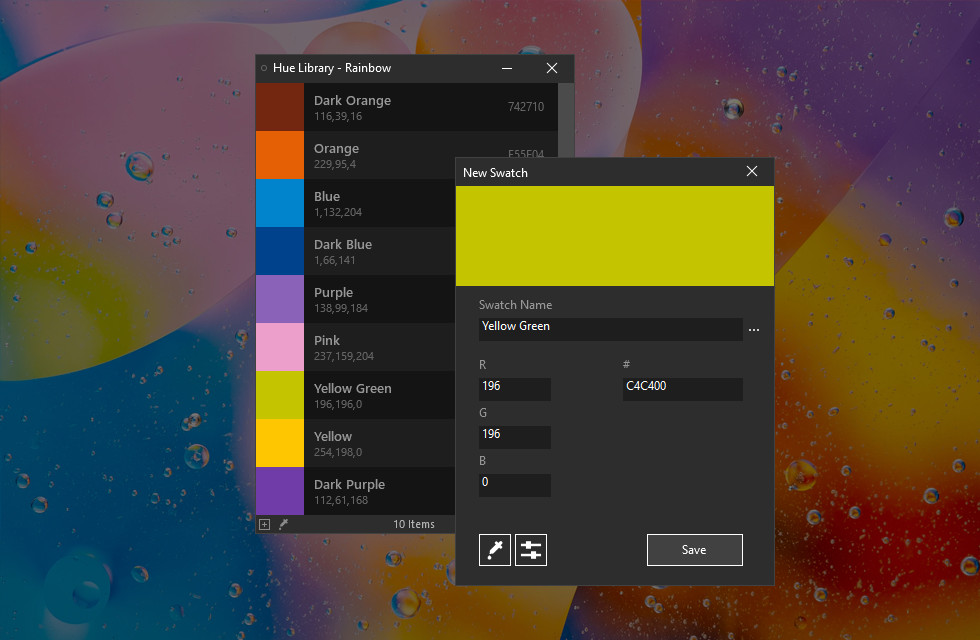The image size is (980, 640).
Task: Select the Dark Purple color square
Action: [280, 491]
